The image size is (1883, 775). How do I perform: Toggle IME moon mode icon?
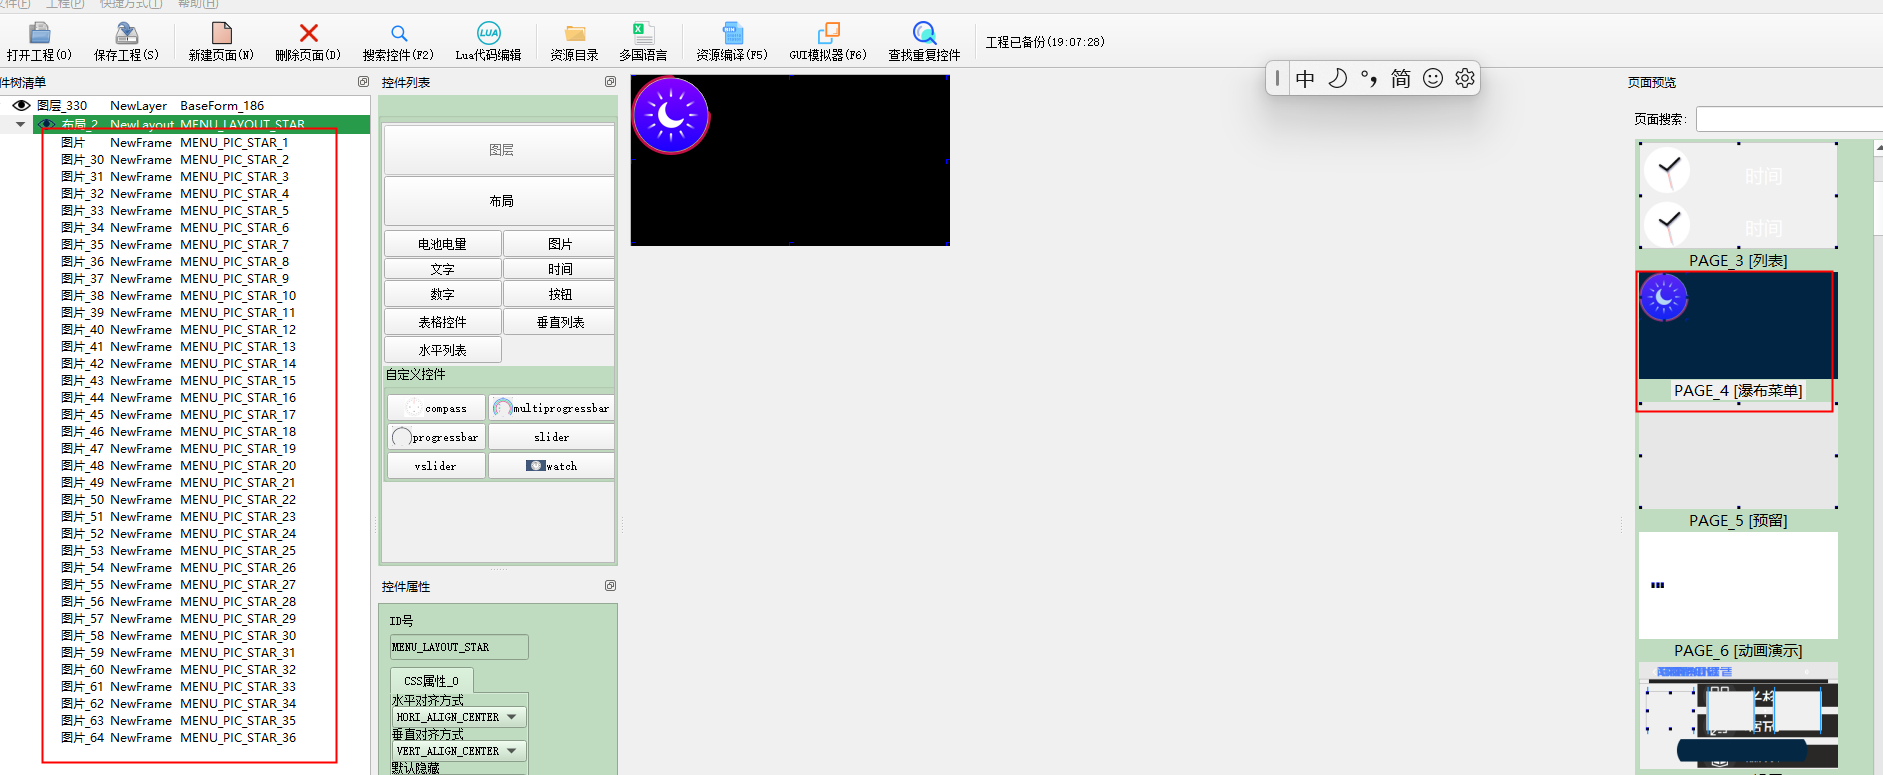(1337, 78)
